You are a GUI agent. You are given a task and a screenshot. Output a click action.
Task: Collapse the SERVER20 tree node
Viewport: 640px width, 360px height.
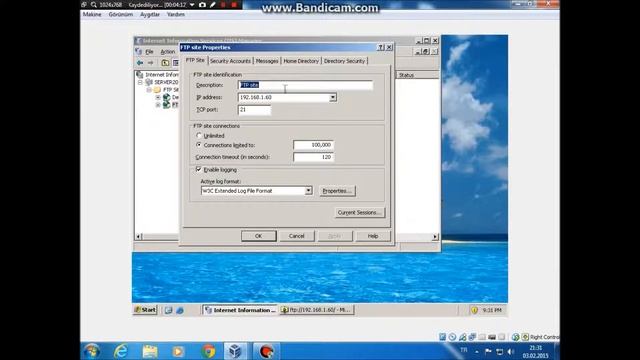point(140,82)
